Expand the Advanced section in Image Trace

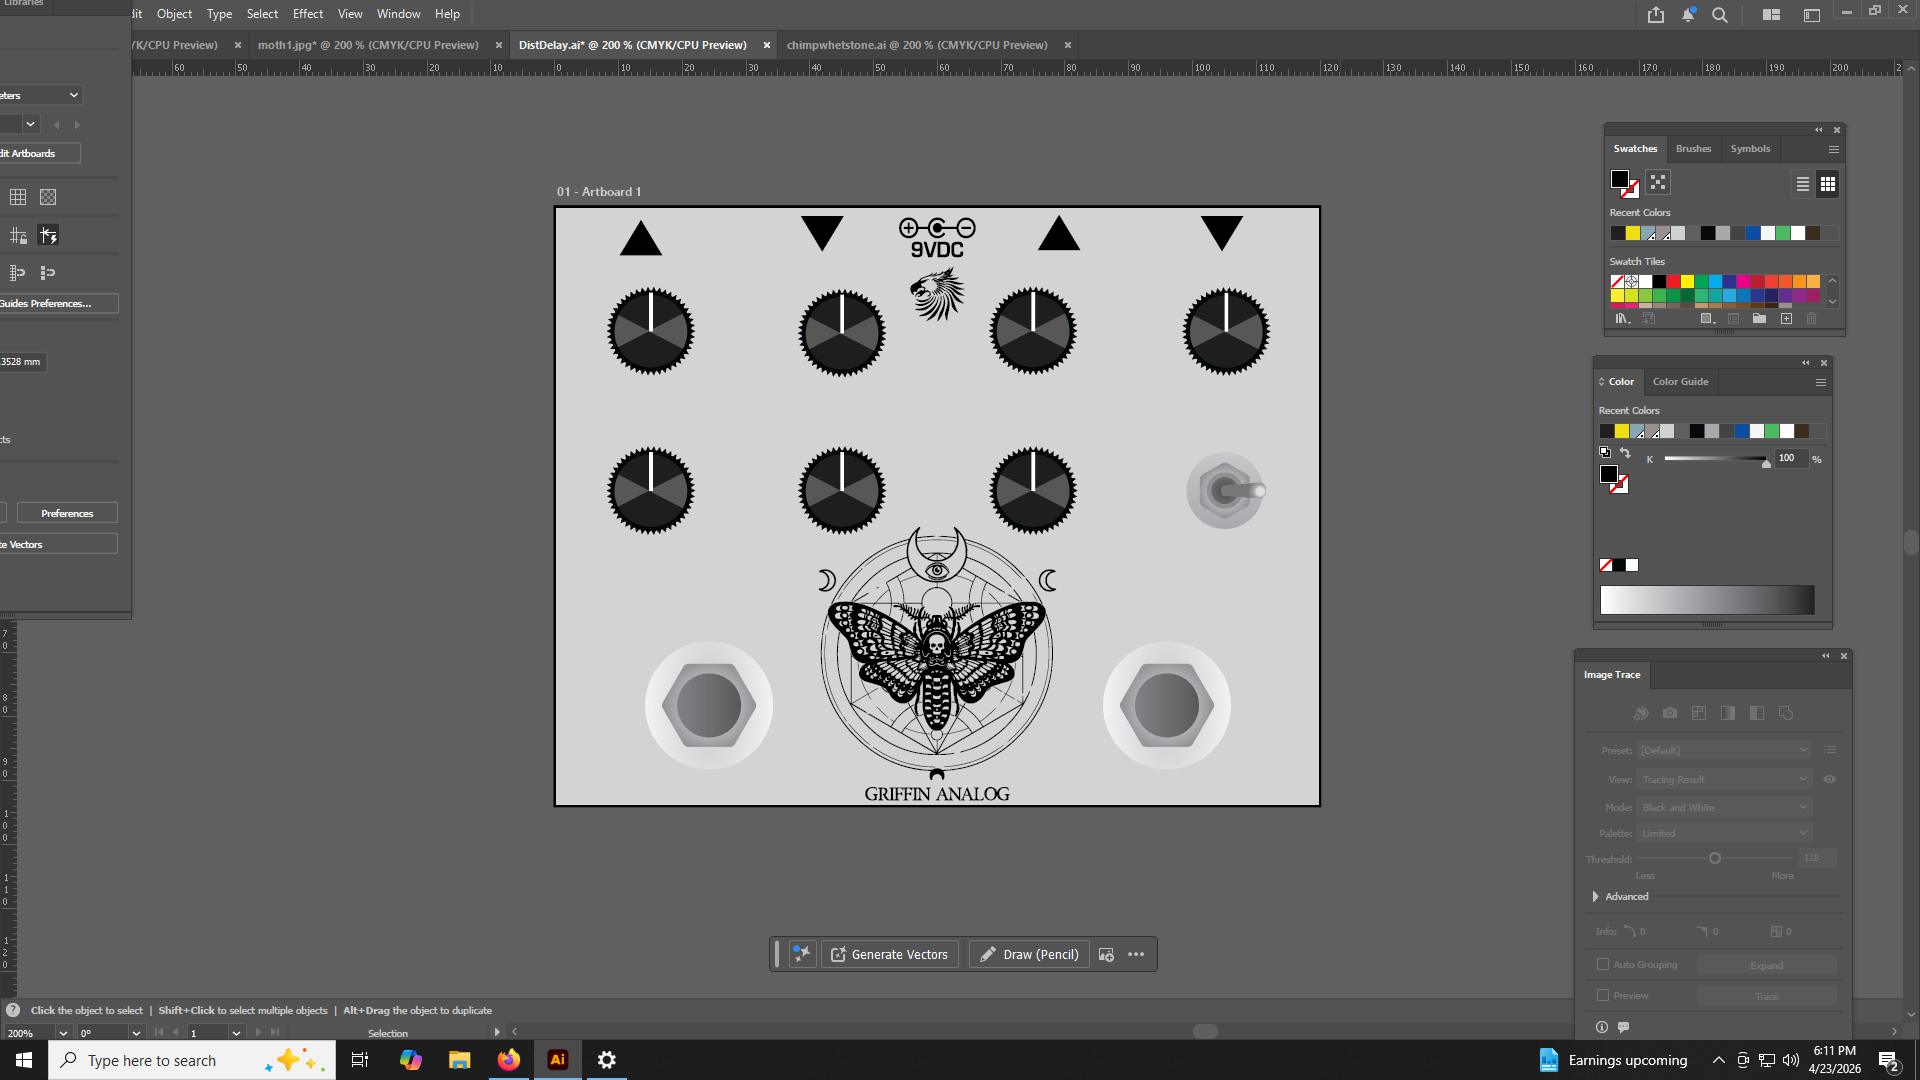1596,897
